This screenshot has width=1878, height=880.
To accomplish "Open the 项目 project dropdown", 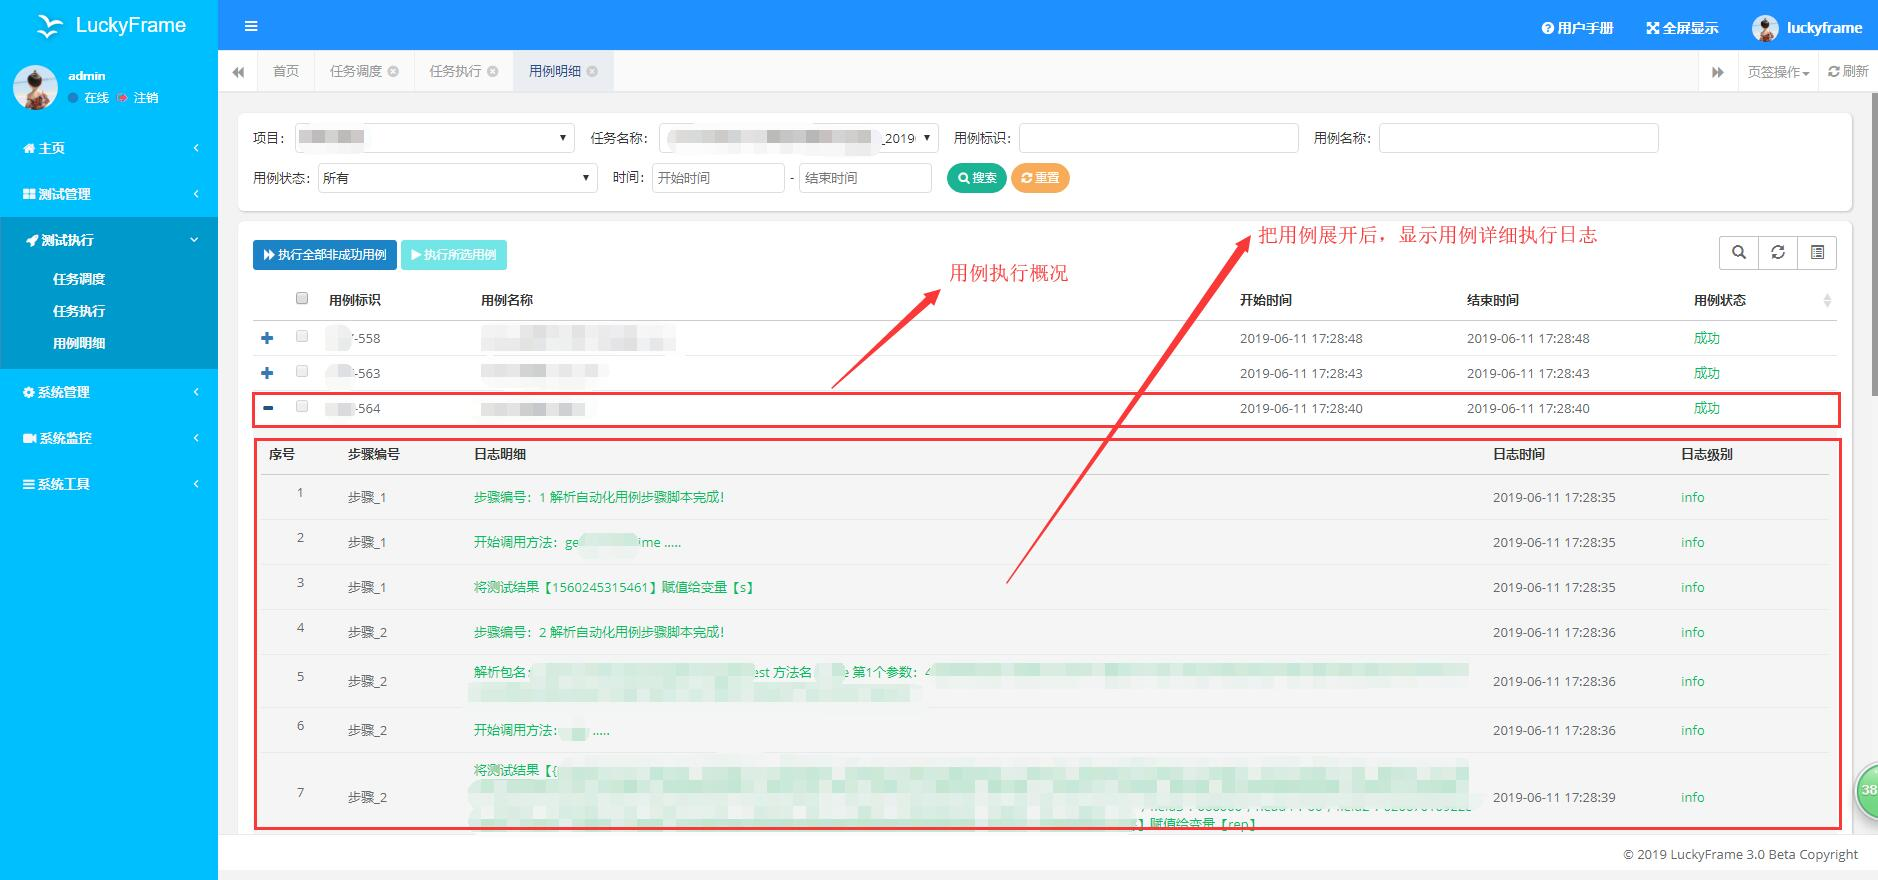I will [434, 138].
